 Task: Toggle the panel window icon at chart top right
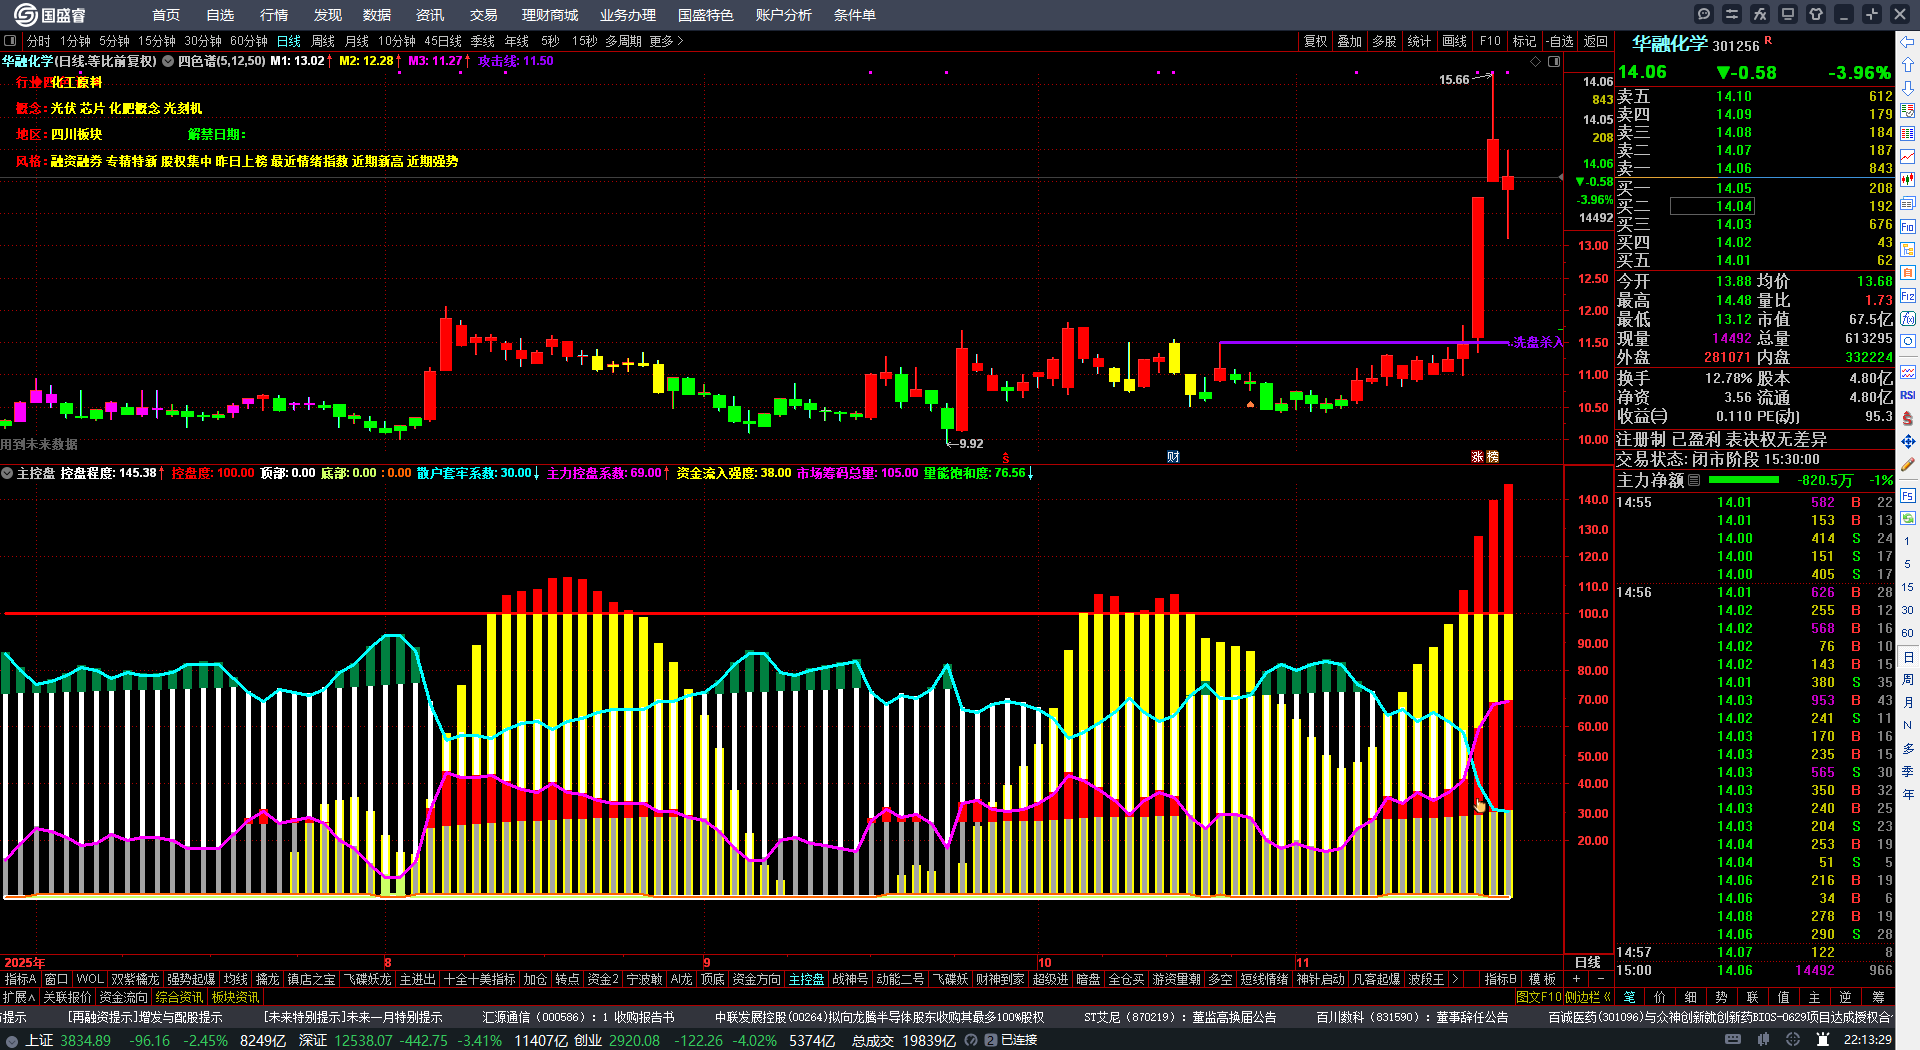pyautogui.click(x=1554, y=61)
